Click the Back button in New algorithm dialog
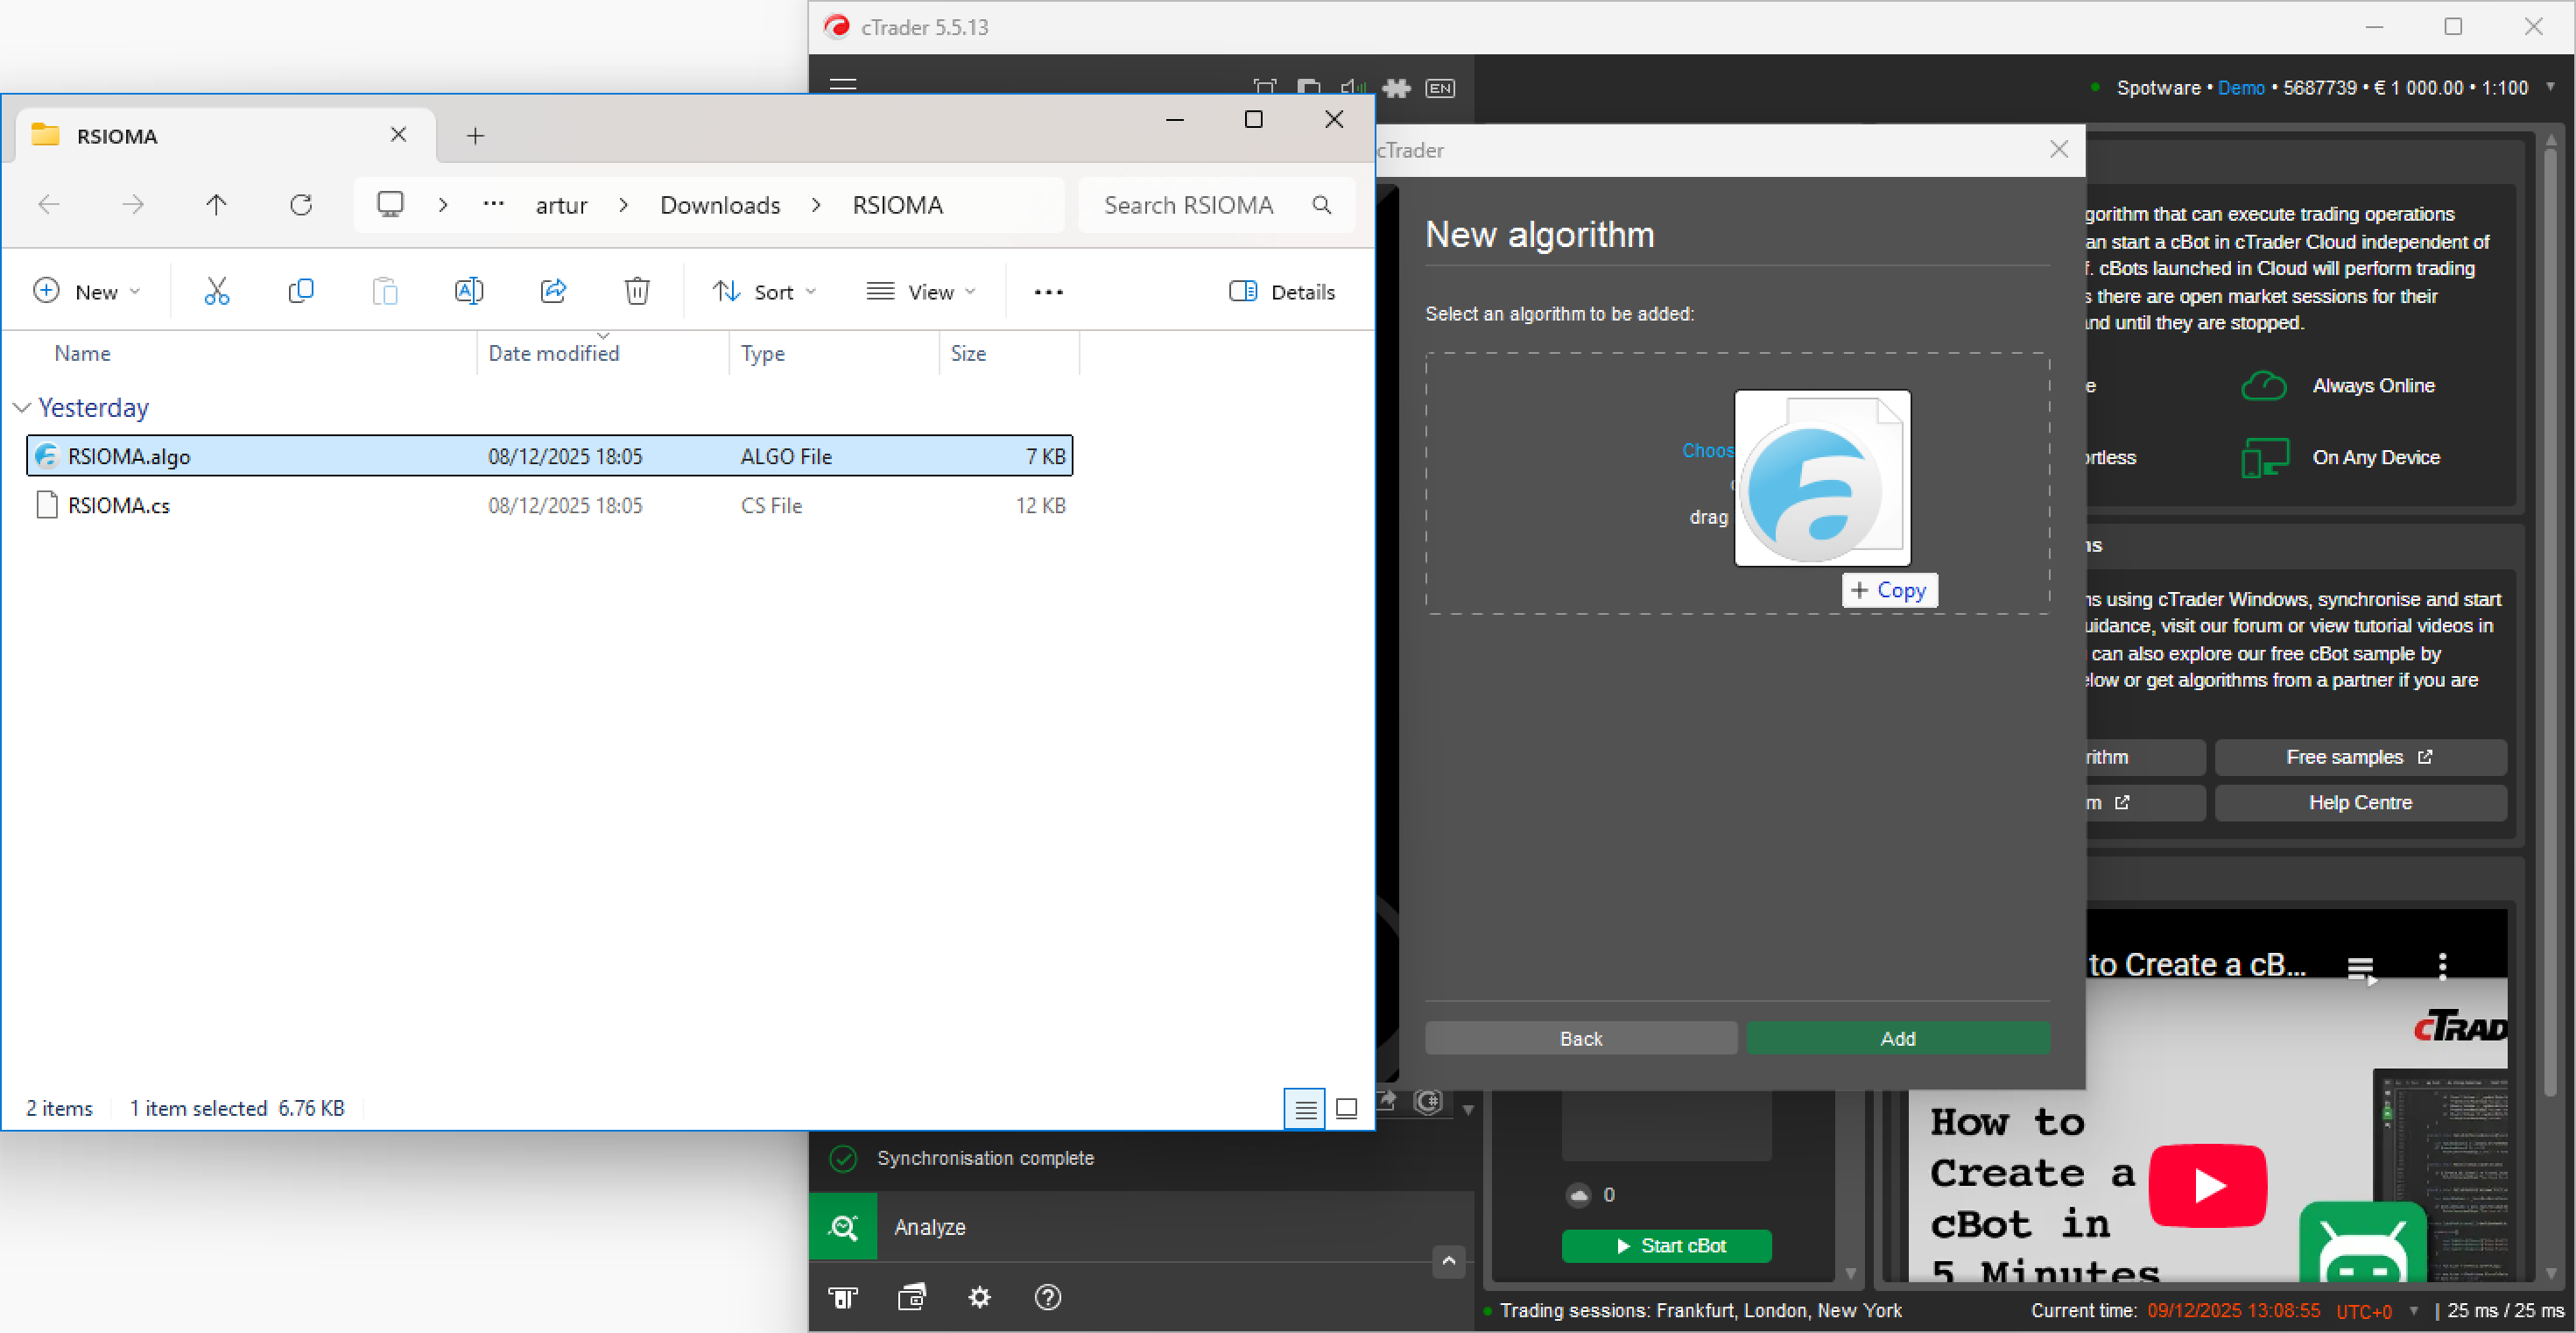The height and width of the screenshot is (1333, 2576). click(x=1581, y=1038)
